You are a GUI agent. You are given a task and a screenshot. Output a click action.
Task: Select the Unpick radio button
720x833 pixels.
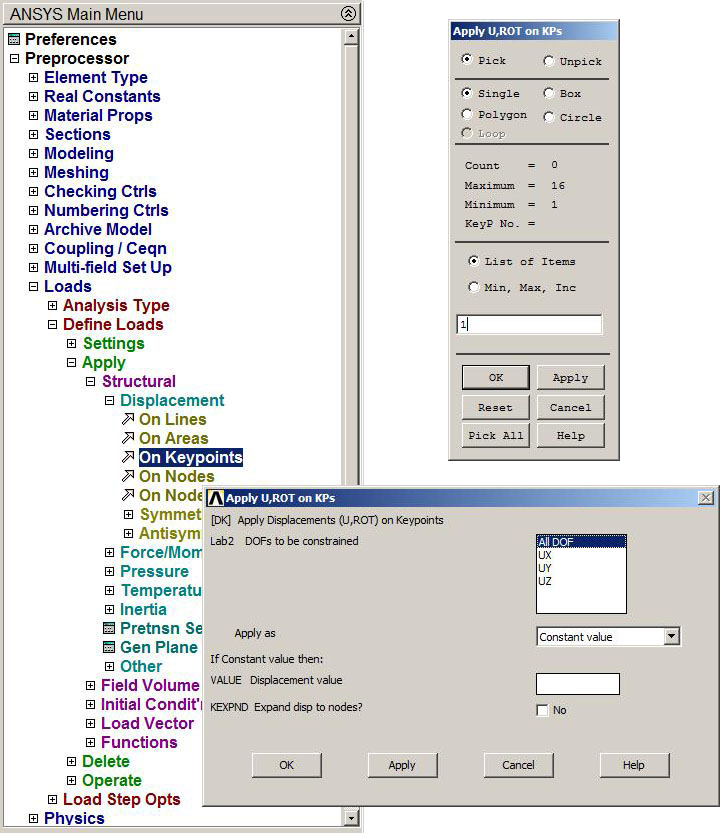pyautogui.click(x=549, y=61)
